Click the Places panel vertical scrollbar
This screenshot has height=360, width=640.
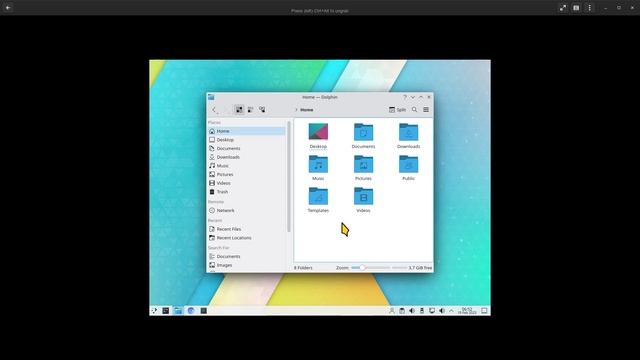289,176
